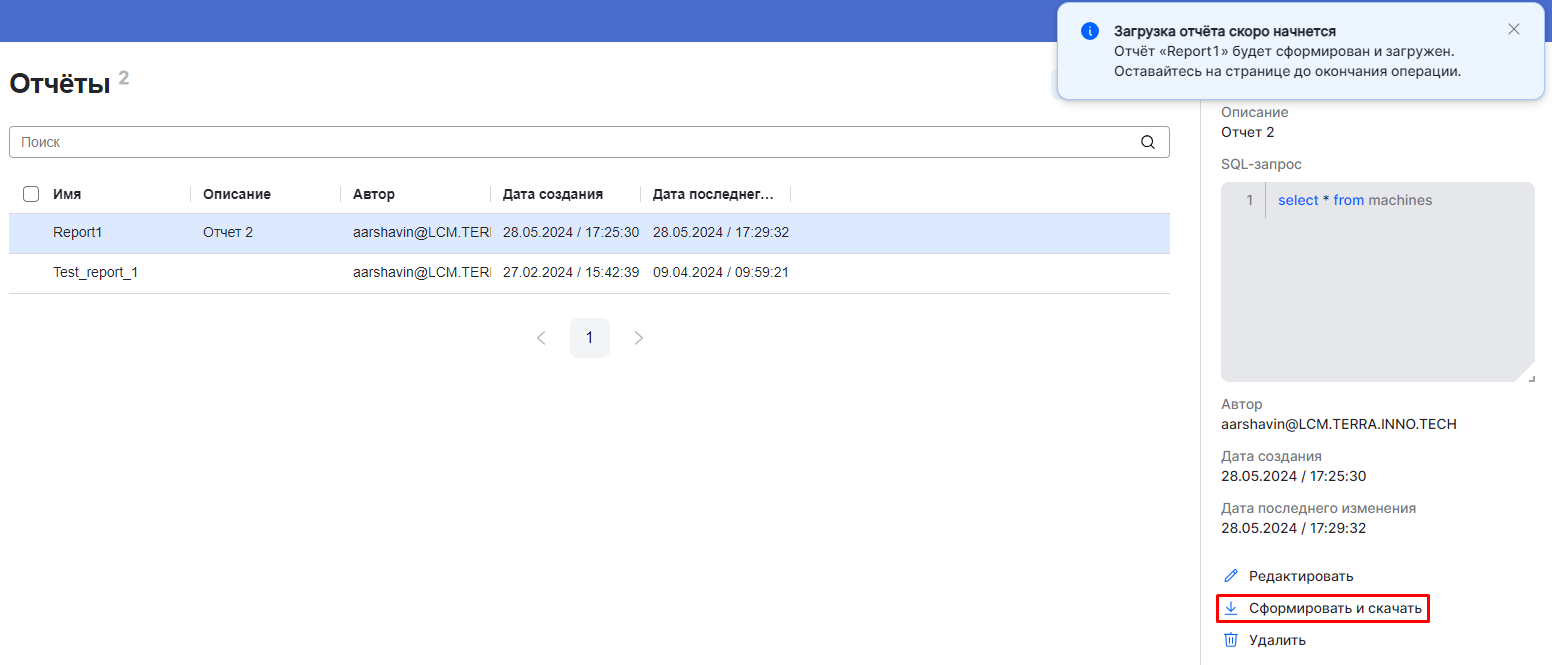This screenshot has height=665, width=1552.
Task: Click Сформировать и скачать button
Action: coord(1334,608)
